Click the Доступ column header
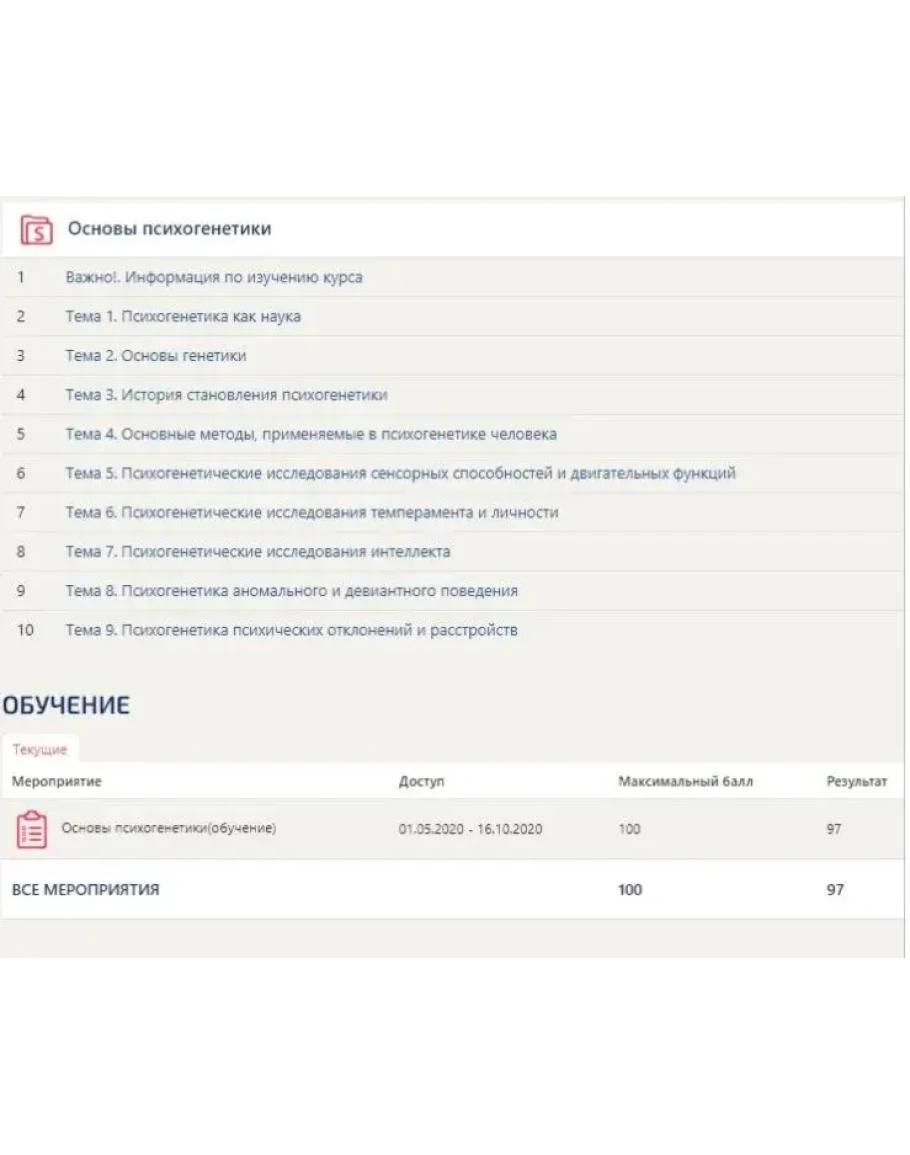 421,781
